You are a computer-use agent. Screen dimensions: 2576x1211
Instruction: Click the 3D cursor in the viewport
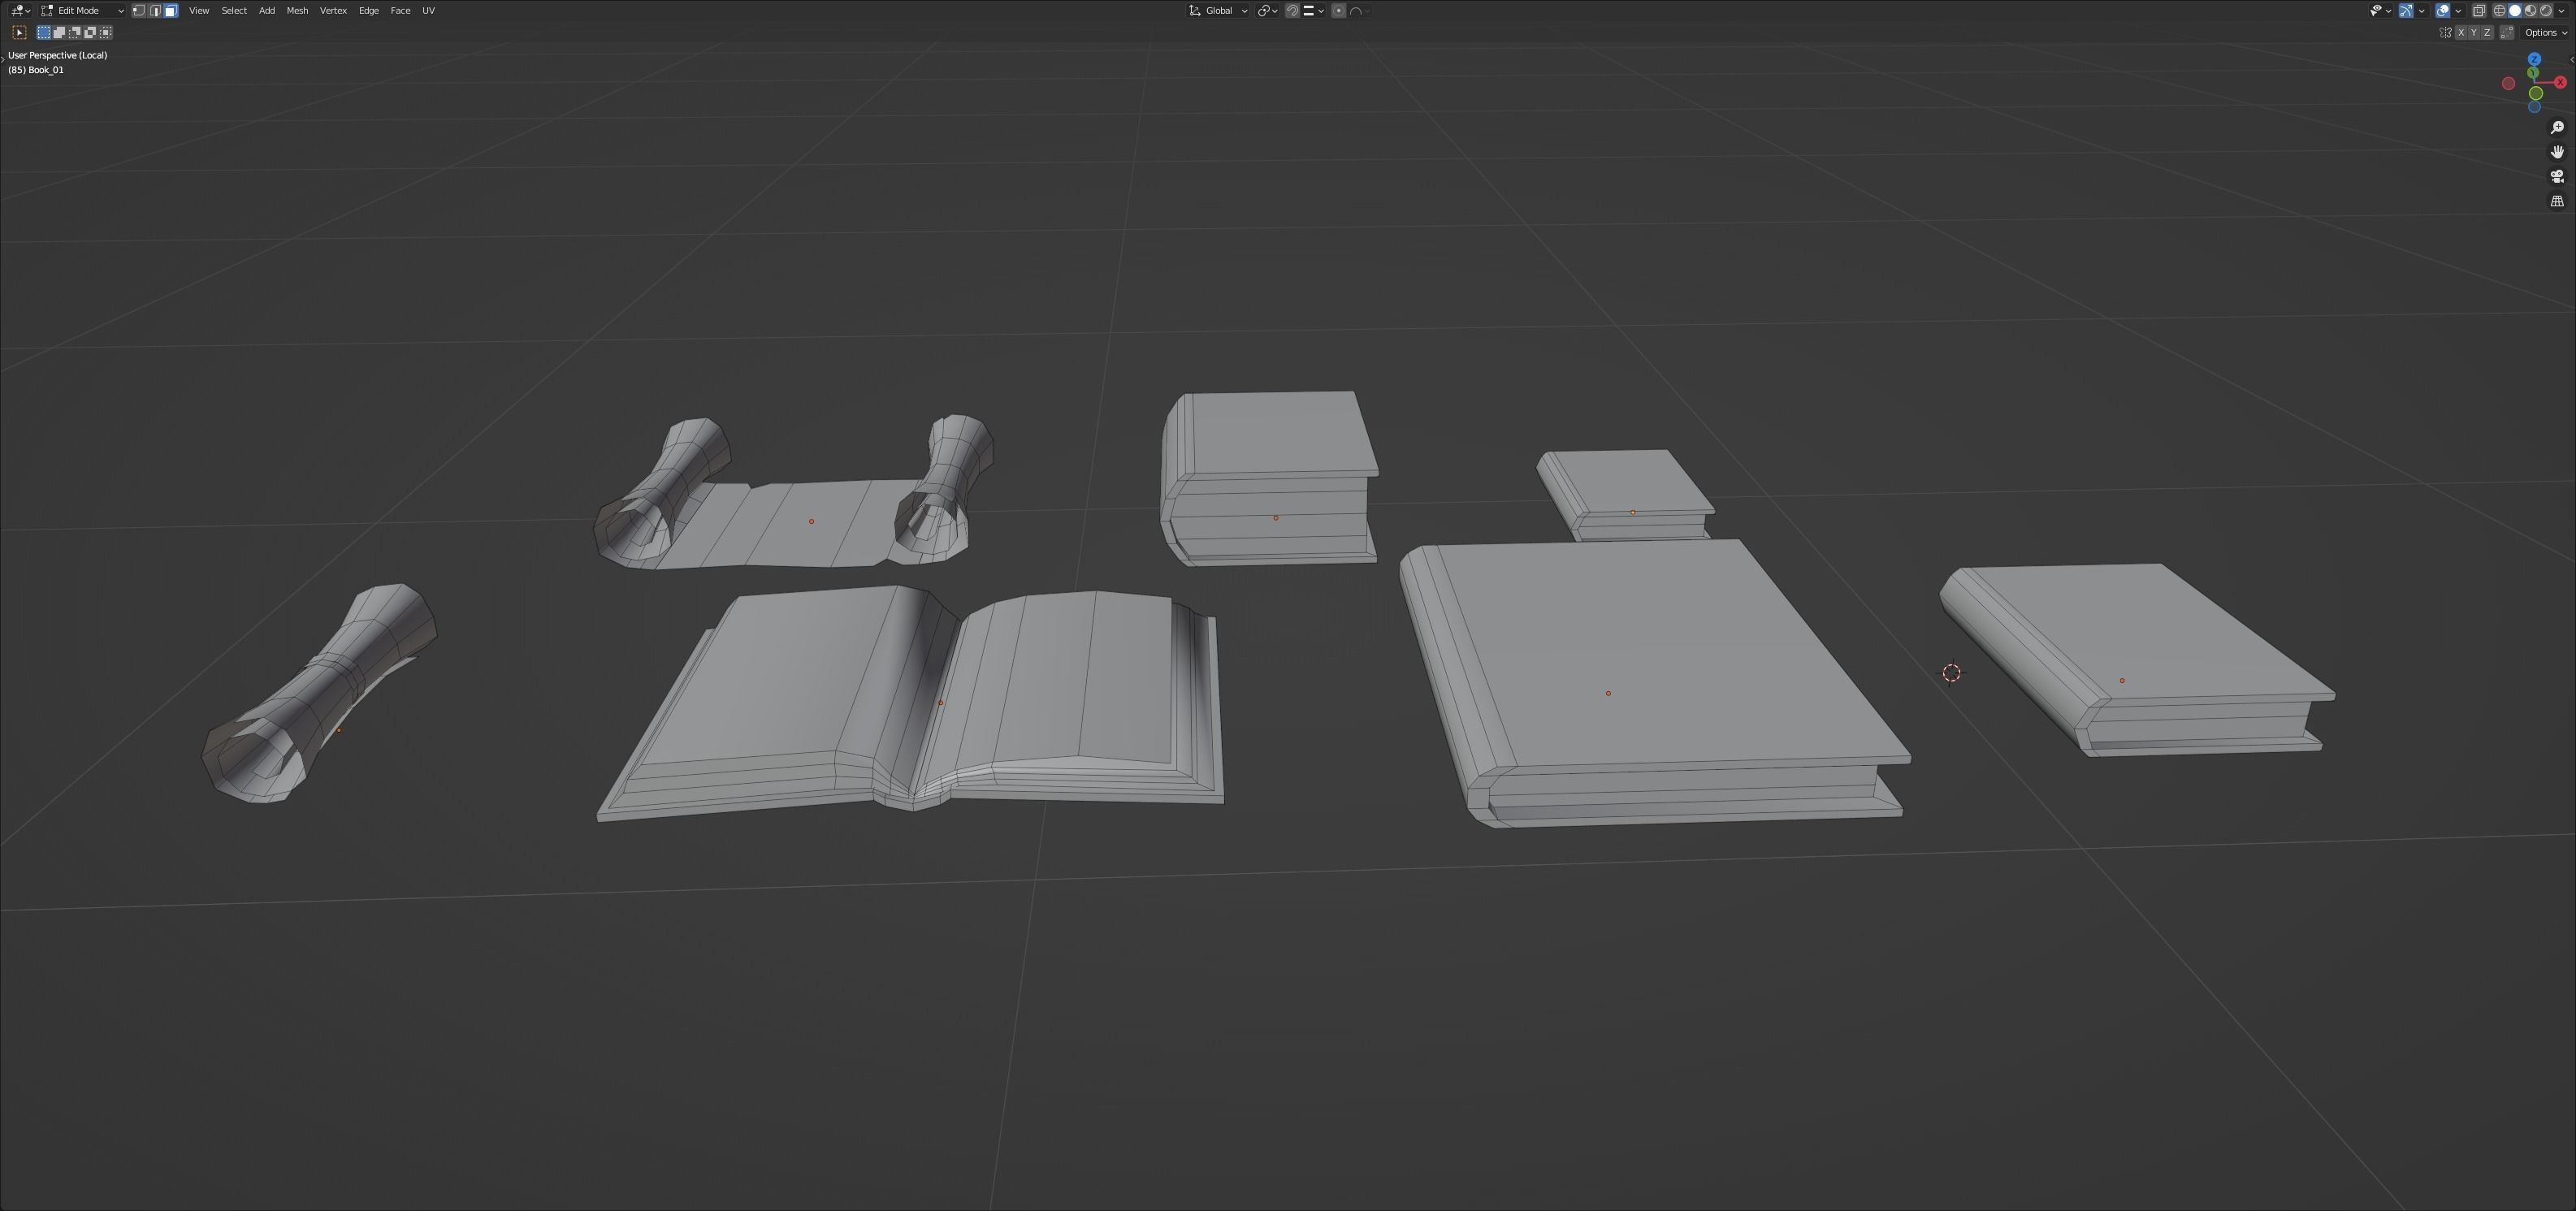[1951, 673]
